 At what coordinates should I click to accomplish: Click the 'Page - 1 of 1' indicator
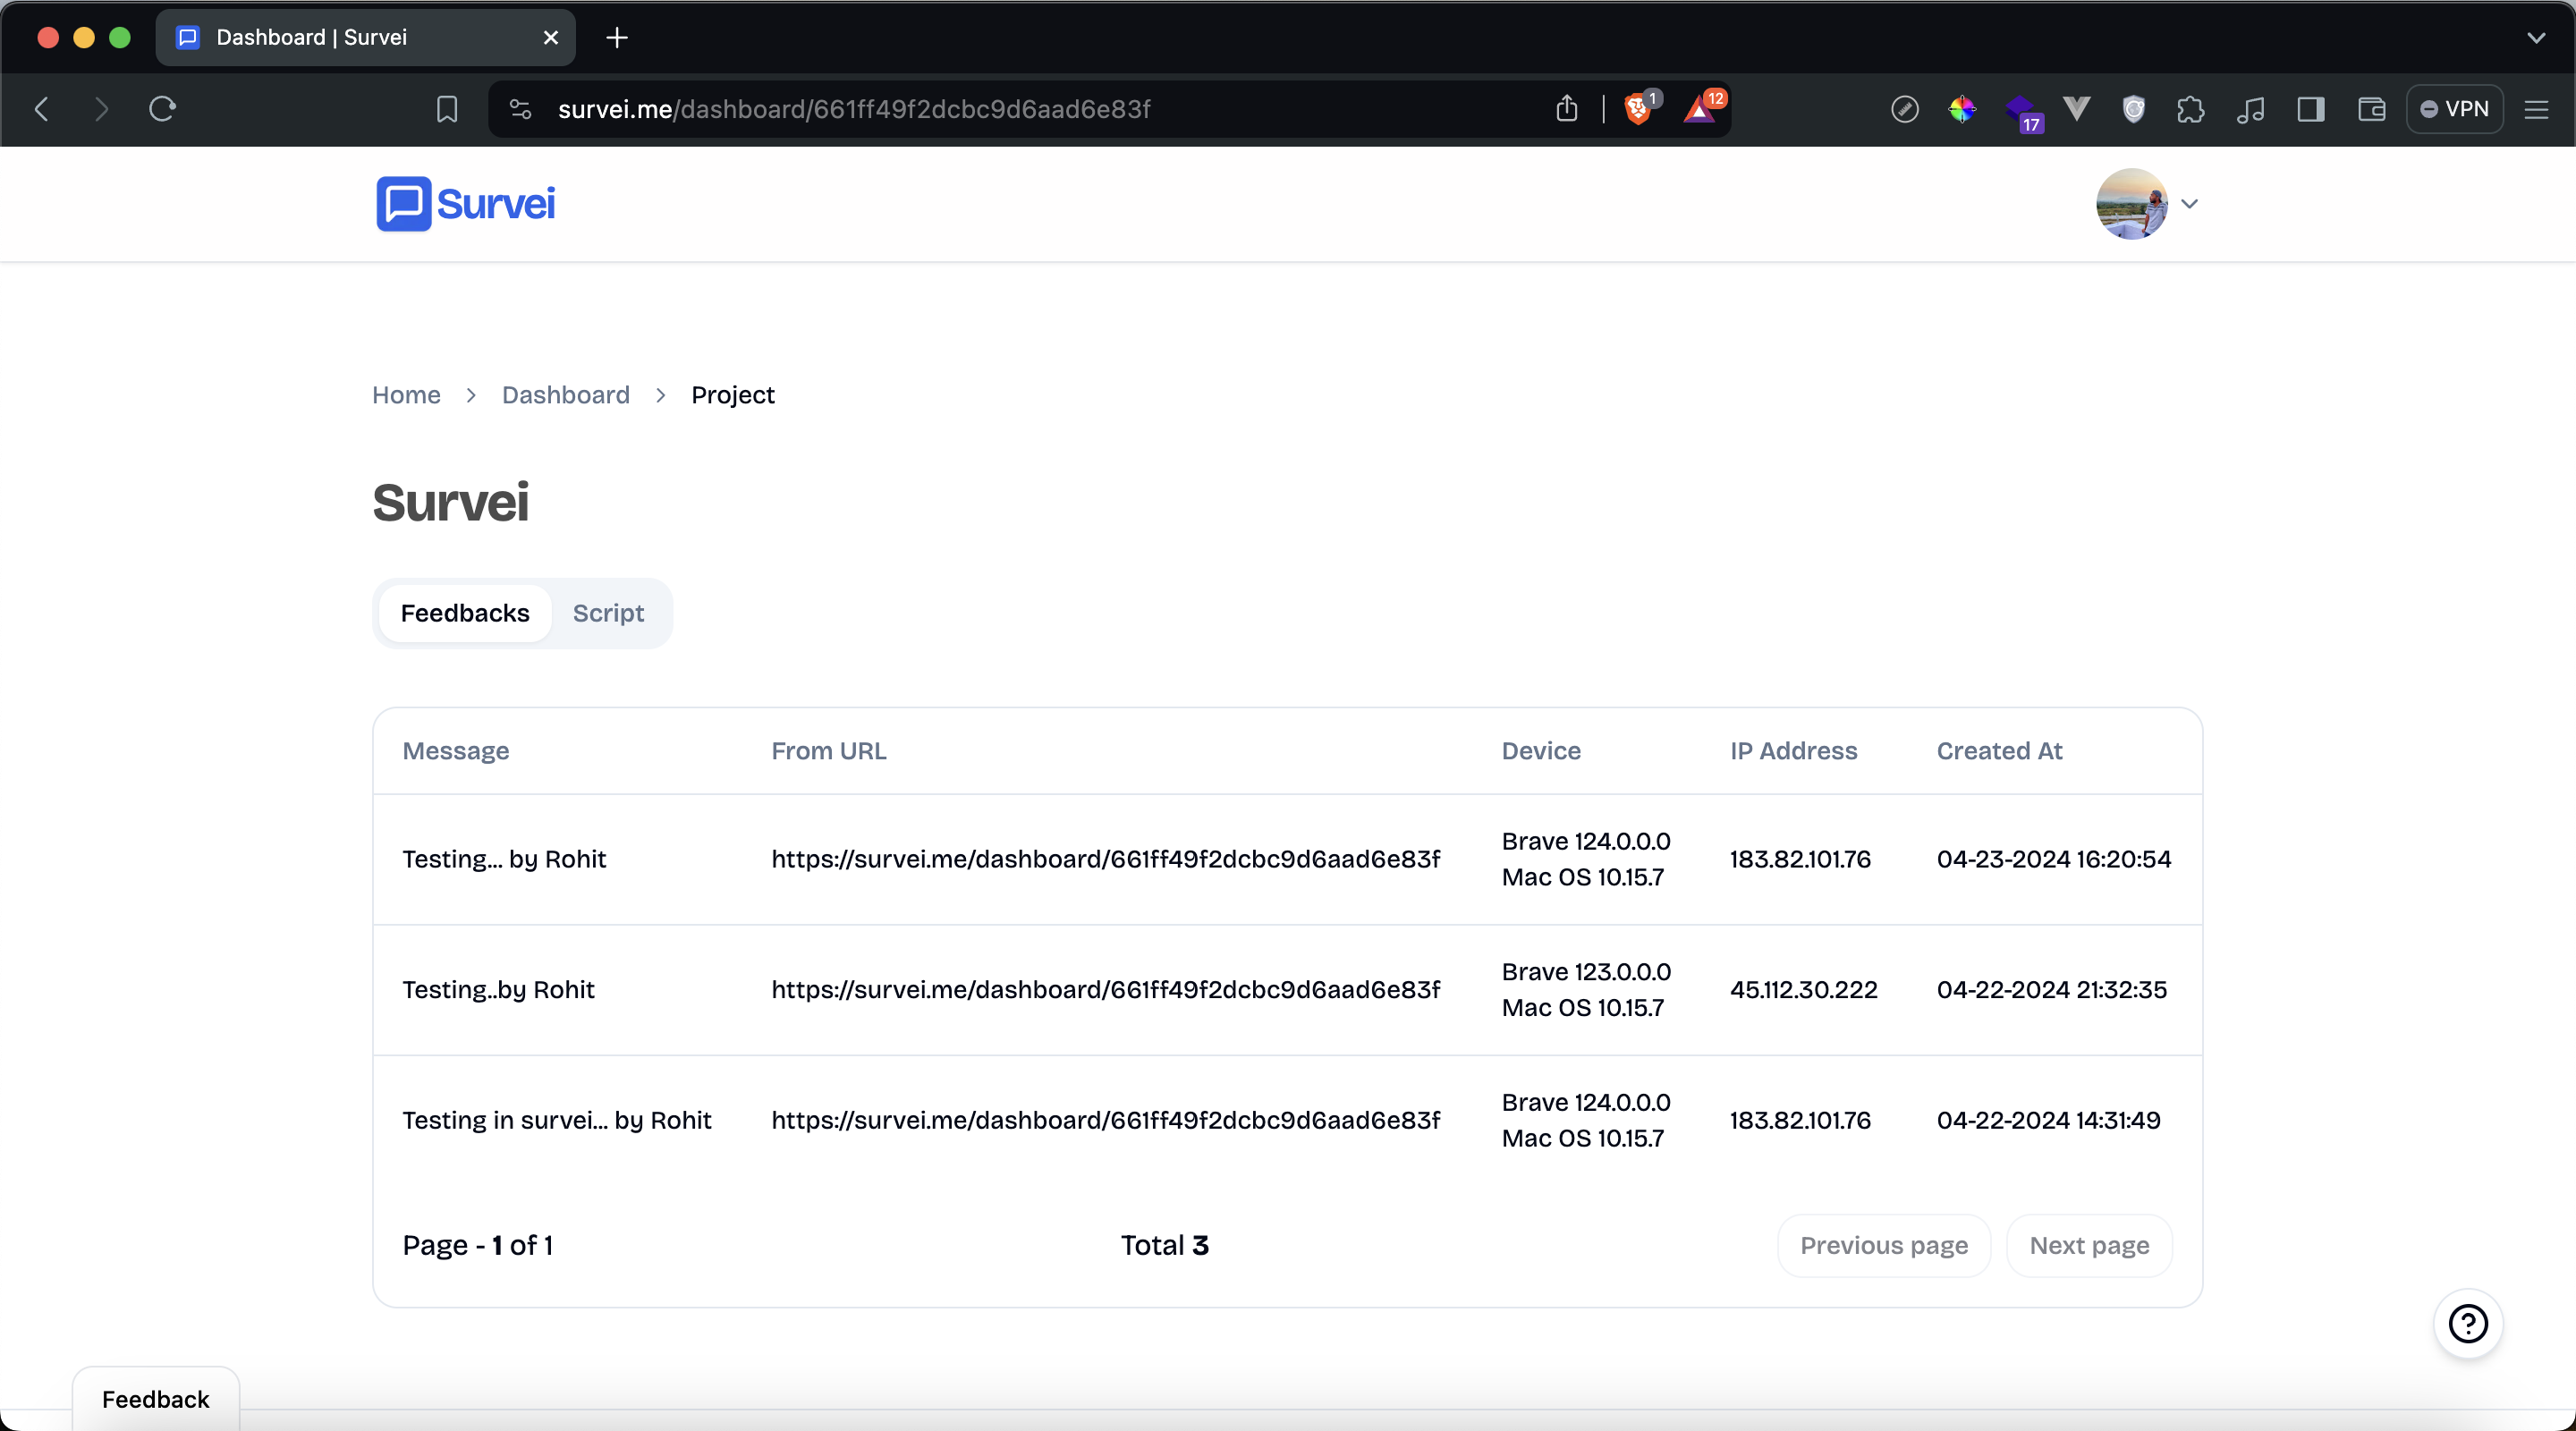point(477,1246)
